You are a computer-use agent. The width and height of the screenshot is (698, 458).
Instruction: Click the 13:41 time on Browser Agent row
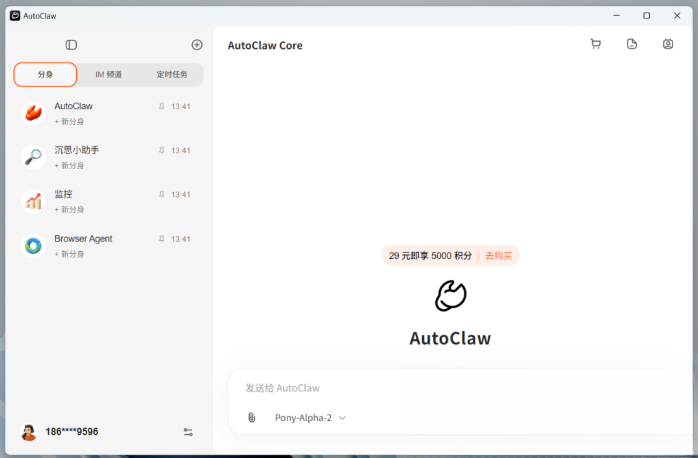click(181, 239)
